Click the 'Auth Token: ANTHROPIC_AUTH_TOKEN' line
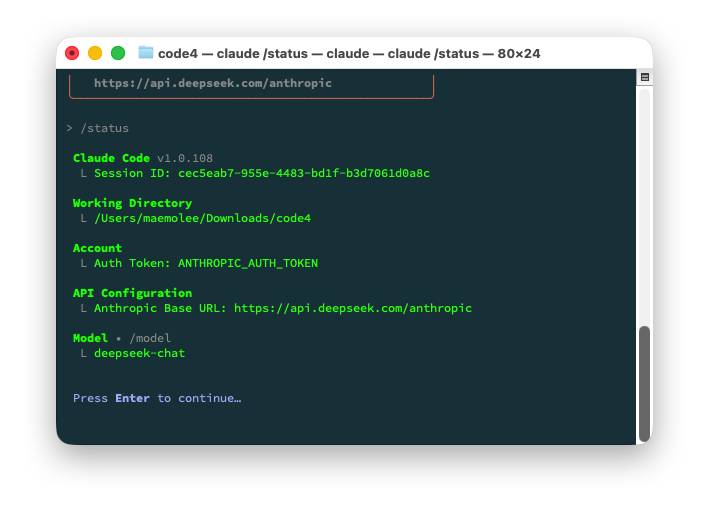 pyautogui.click(x=206, y=263)
